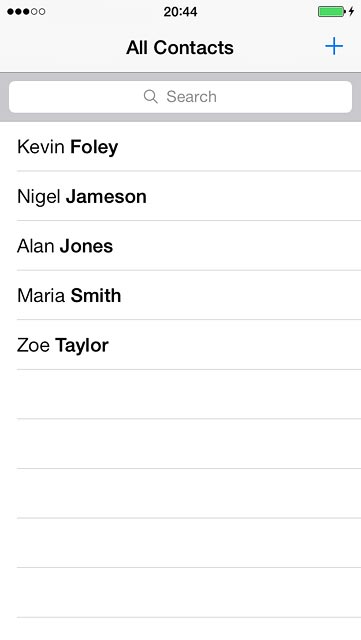
Task: Click the first name Maria
Action: pyautogui.click(x=41, y=296)
